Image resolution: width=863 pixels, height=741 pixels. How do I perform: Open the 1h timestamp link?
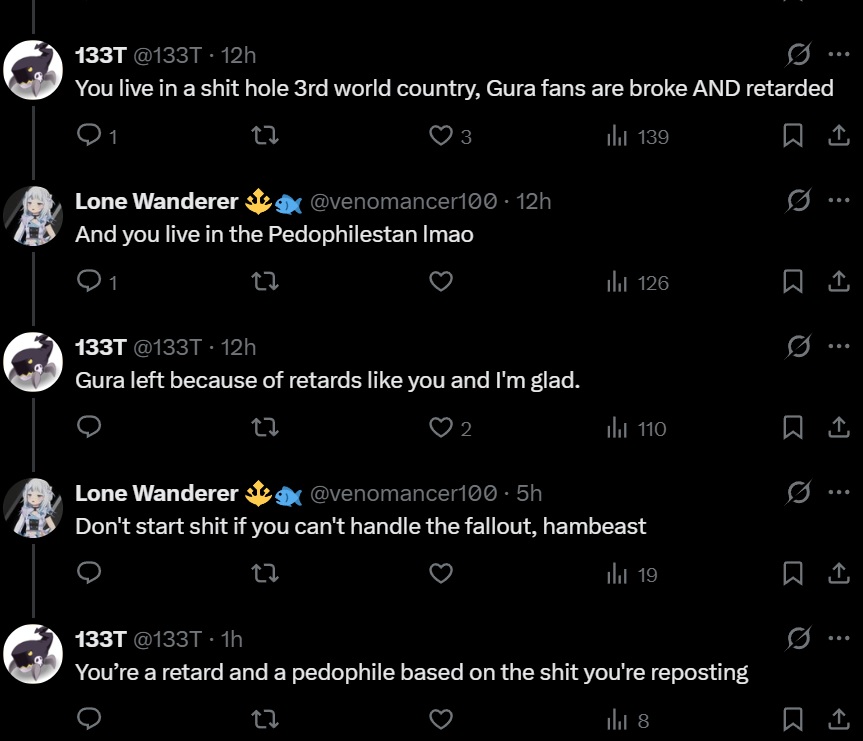231,639
